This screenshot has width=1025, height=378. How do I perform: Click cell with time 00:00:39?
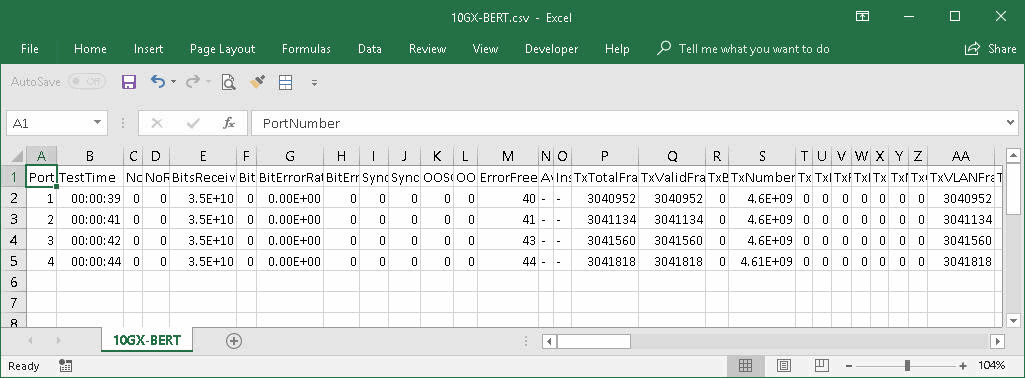(90, 199)
